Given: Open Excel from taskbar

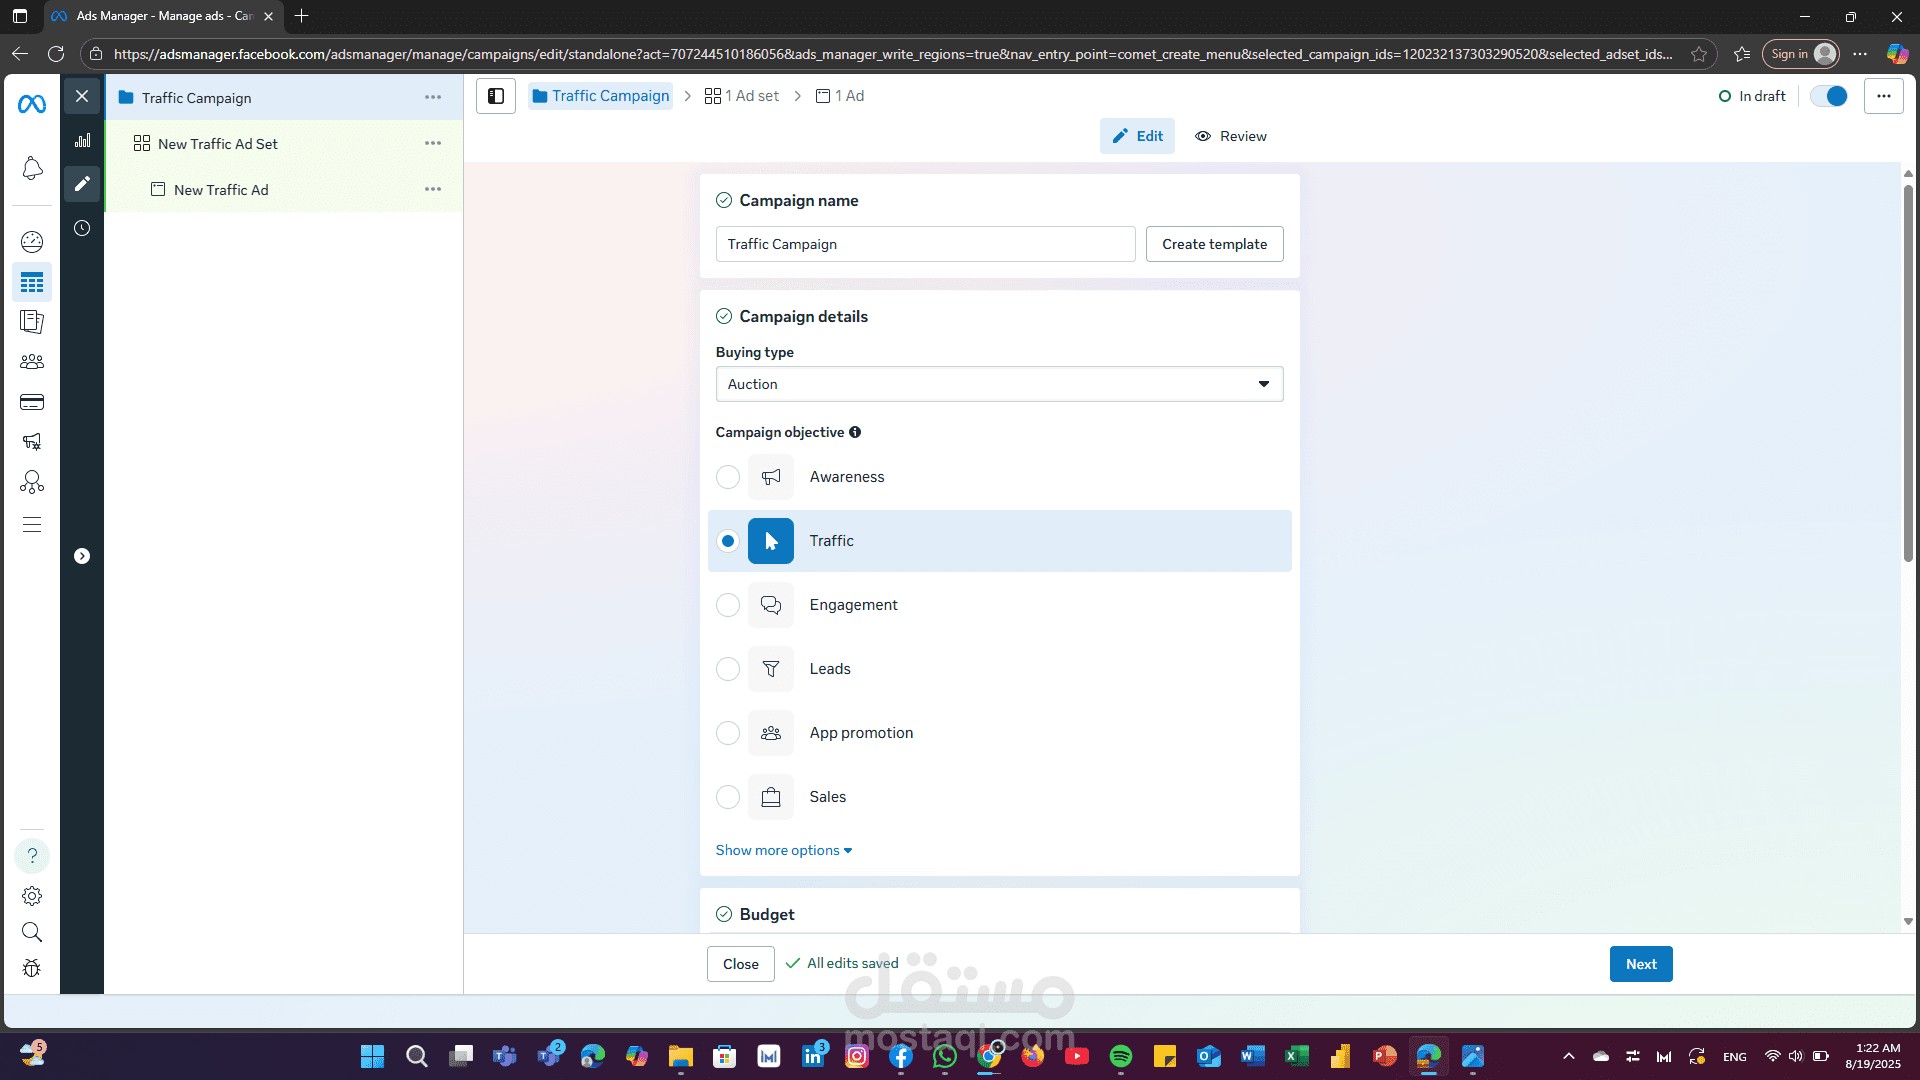Looking at the screenshot, I should tap(1297, 1056).
